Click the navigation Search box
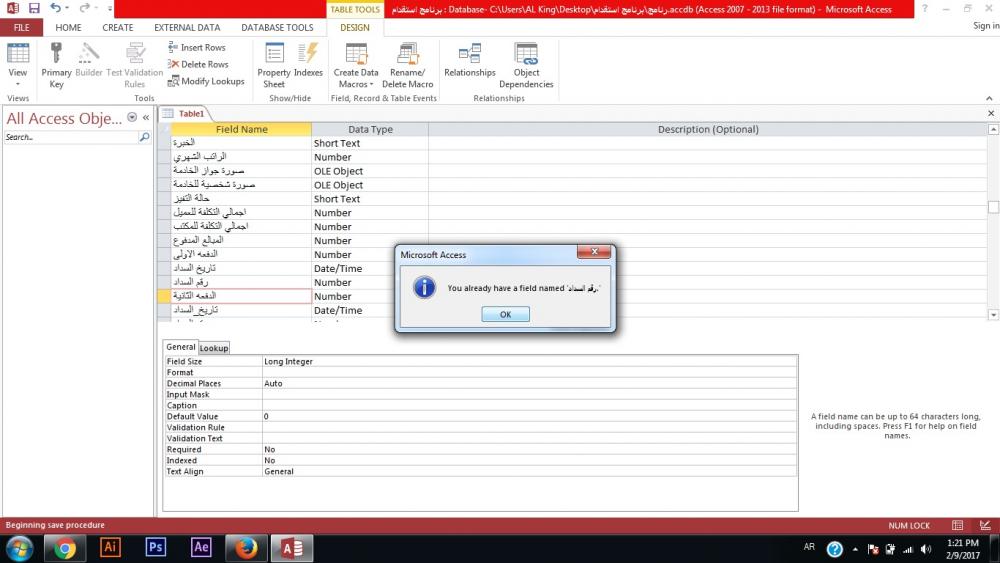The height and width of the screenshot is (563, 1000). click(70, 137)
